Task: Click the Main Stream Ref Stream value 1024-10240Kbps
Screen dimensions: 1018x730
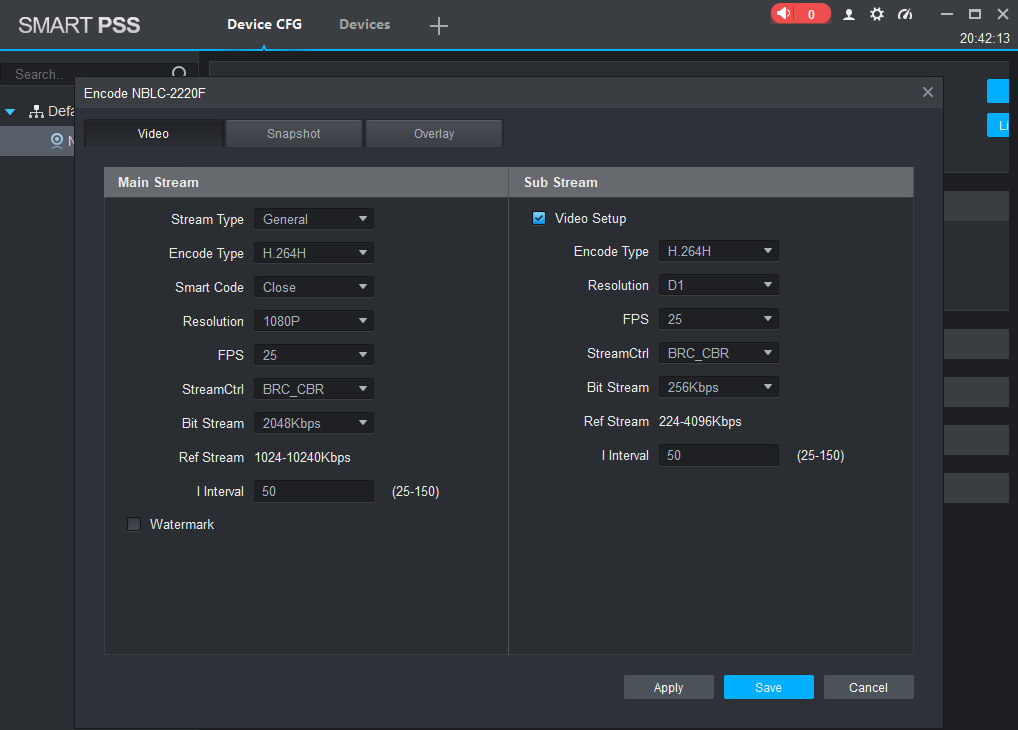Action: tap(303, 457)
